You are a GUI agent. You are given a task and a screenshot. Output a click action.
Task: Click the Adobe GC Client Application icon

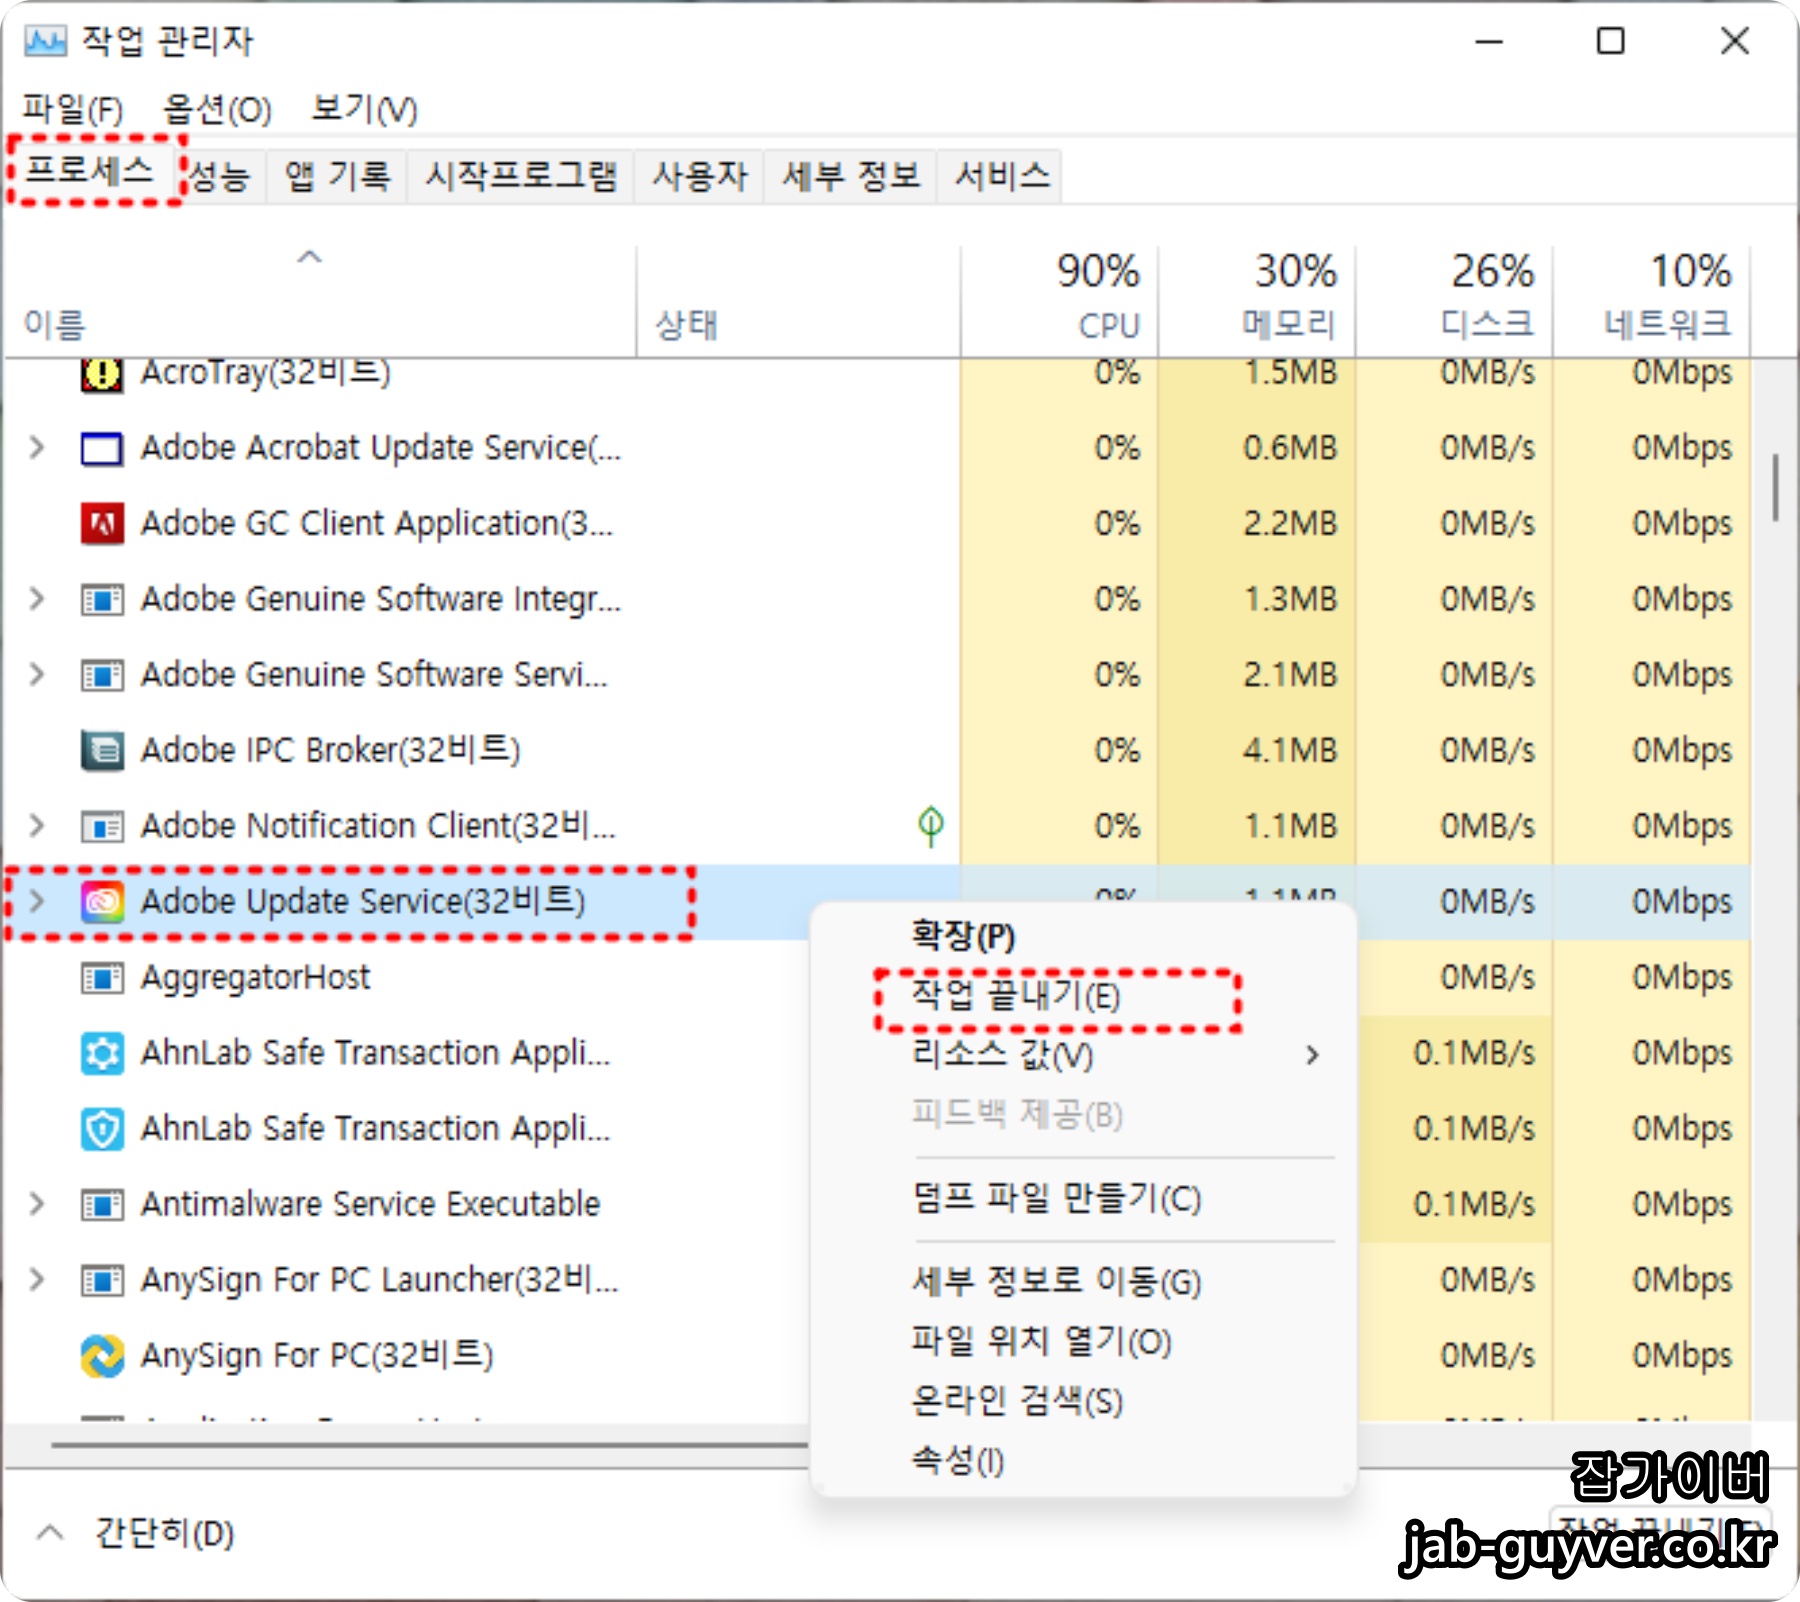pyautogui.click(x=102, y=524)
